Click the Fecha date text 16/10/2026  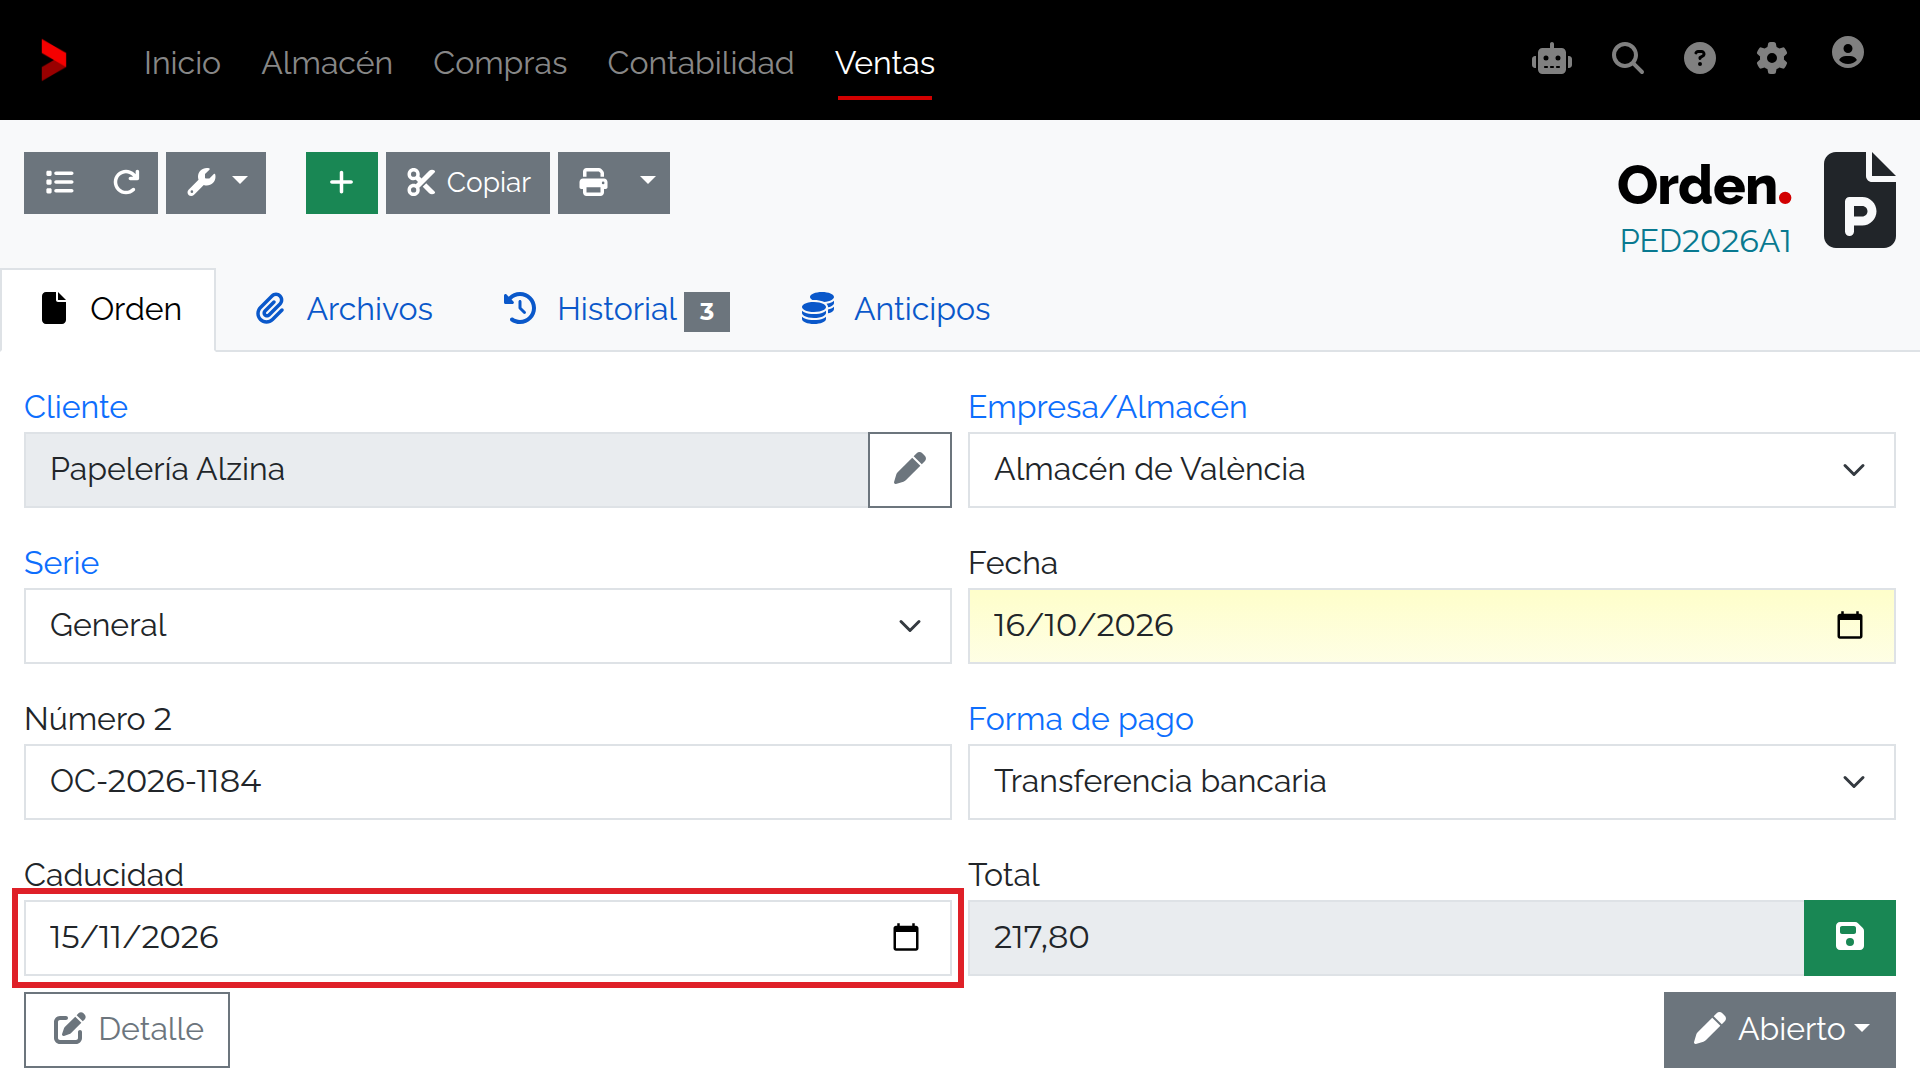coord(1083,625)
